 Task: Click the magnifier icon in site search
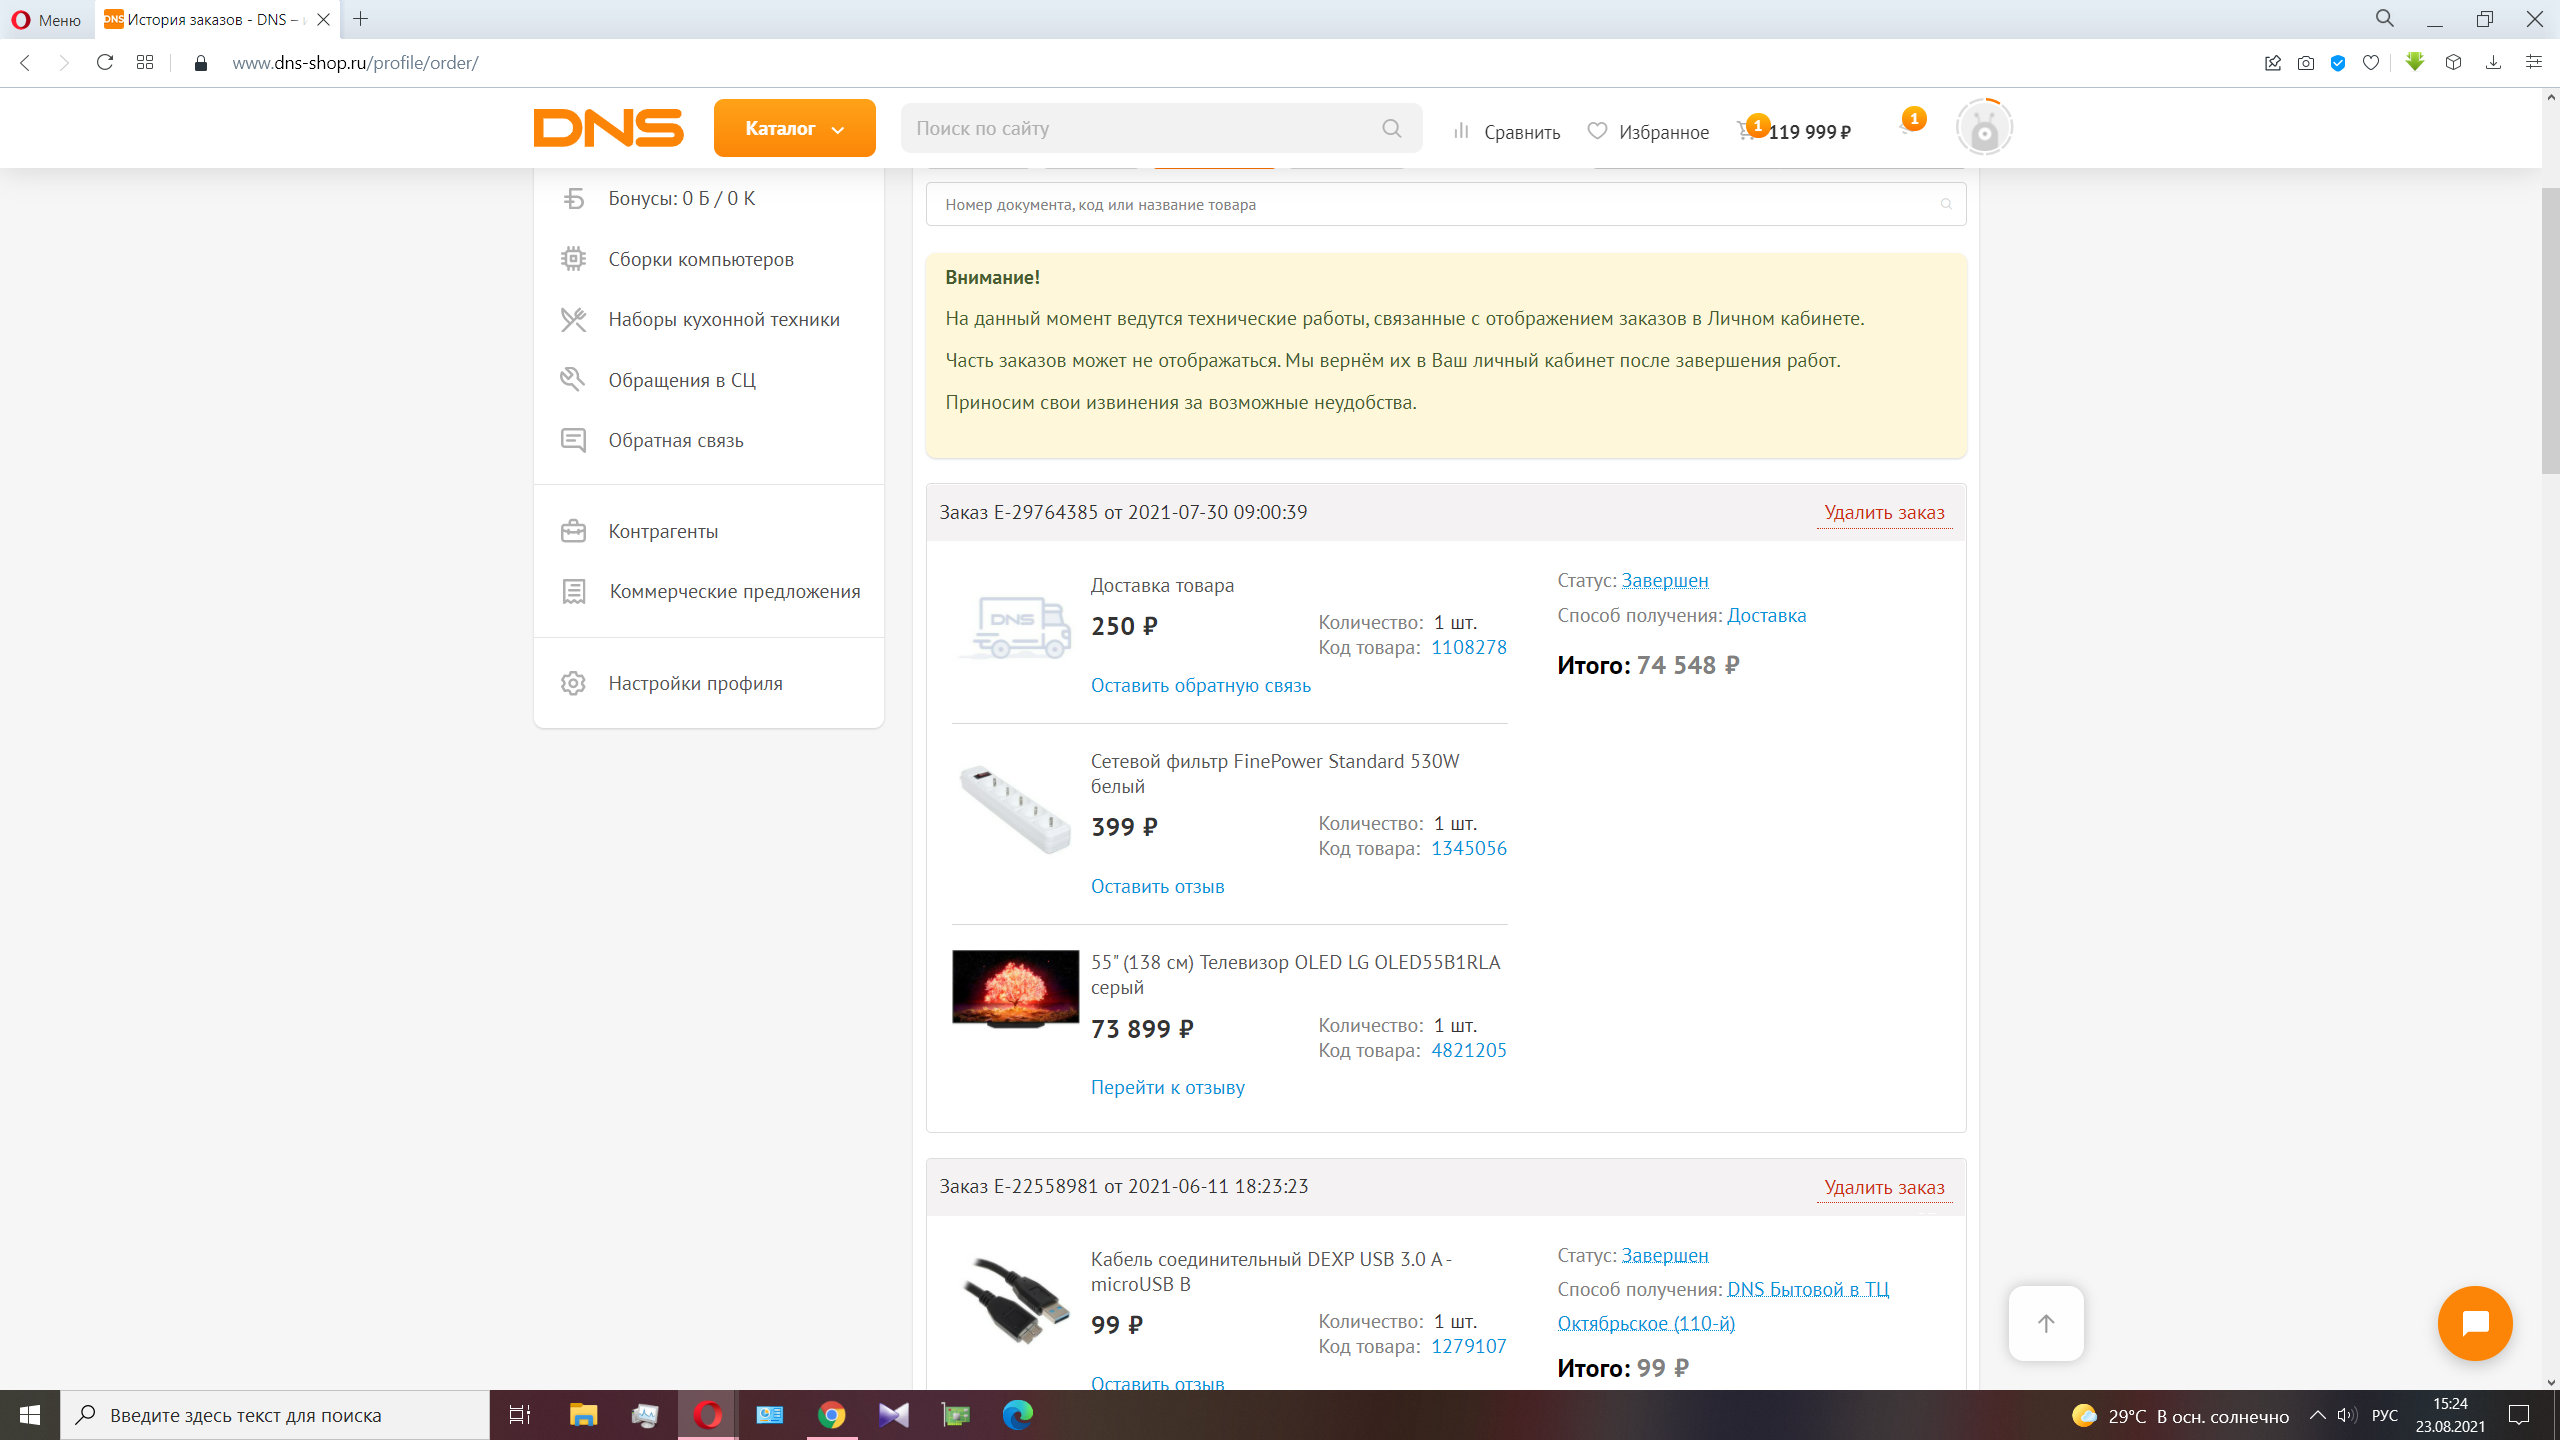pyautogui.click(x=1391, y=128)
